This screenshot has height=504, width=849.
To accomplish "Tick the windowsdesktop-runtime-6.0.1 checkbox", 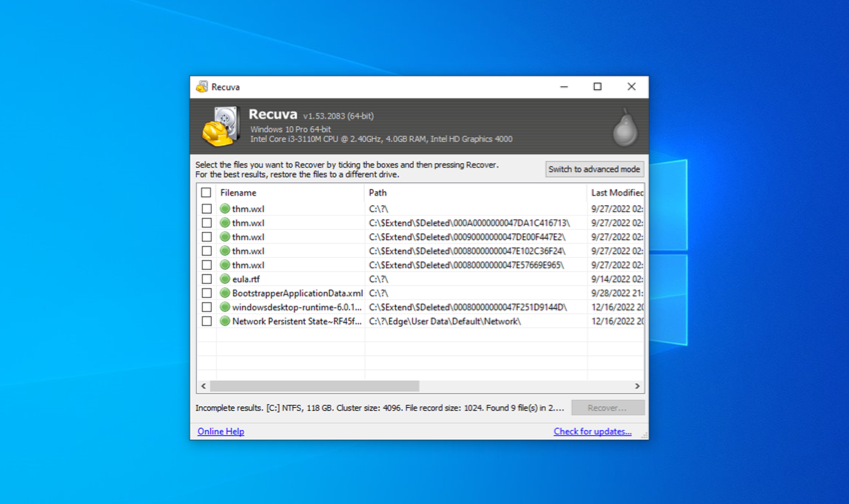I will [206, 307].
